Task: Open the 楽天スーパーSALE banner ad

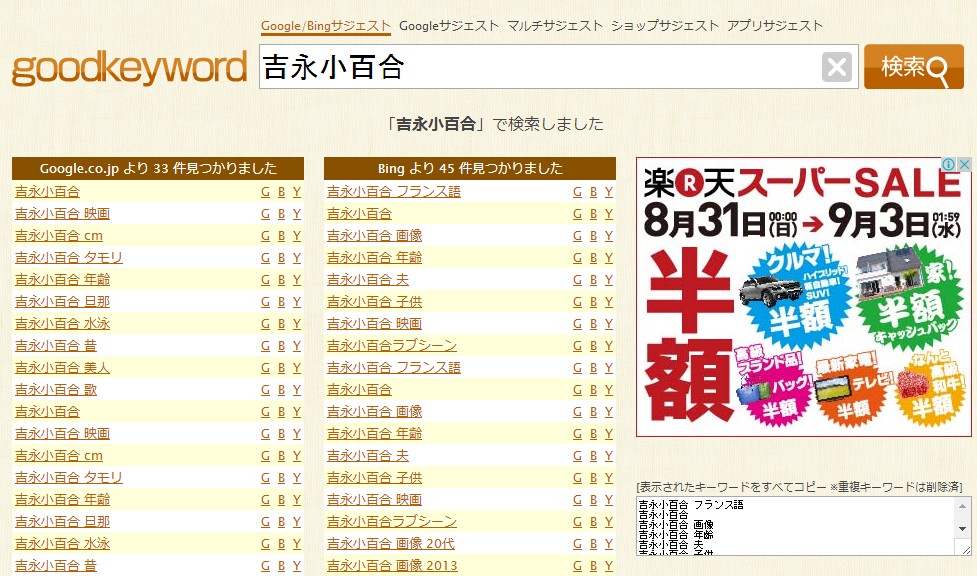Action: [x=803, y=297]
